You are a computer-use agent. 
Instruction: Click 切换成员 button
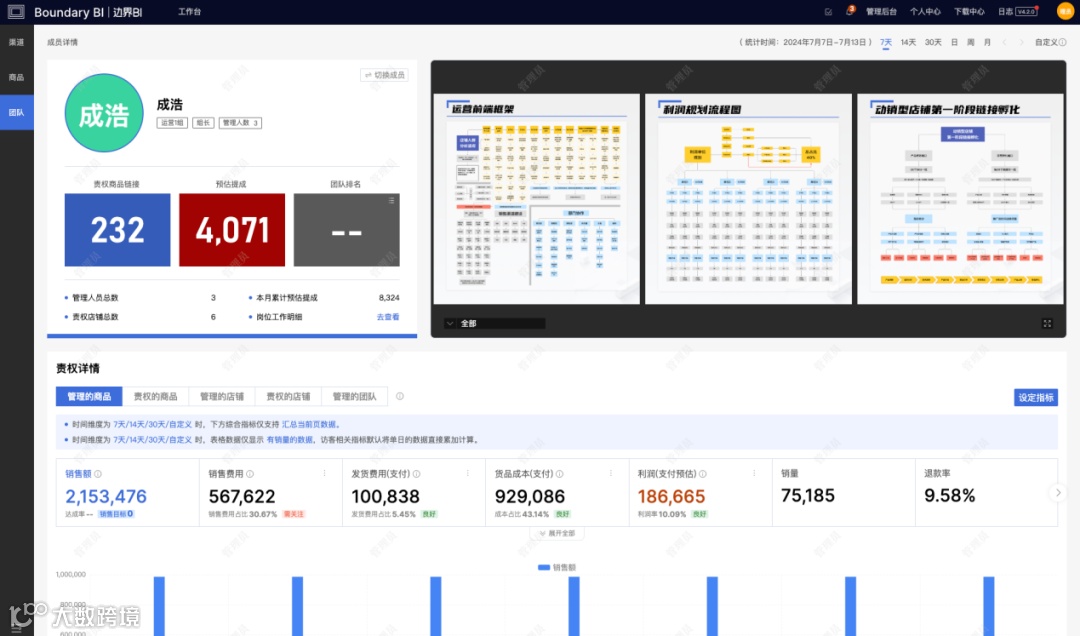click(384, 74)
